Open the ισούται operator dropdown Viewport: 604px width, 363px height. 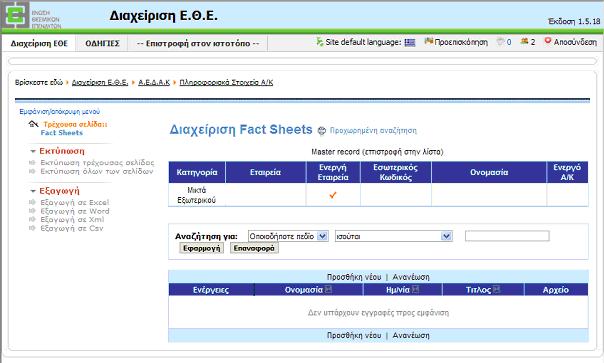click(x=393, y=236)
